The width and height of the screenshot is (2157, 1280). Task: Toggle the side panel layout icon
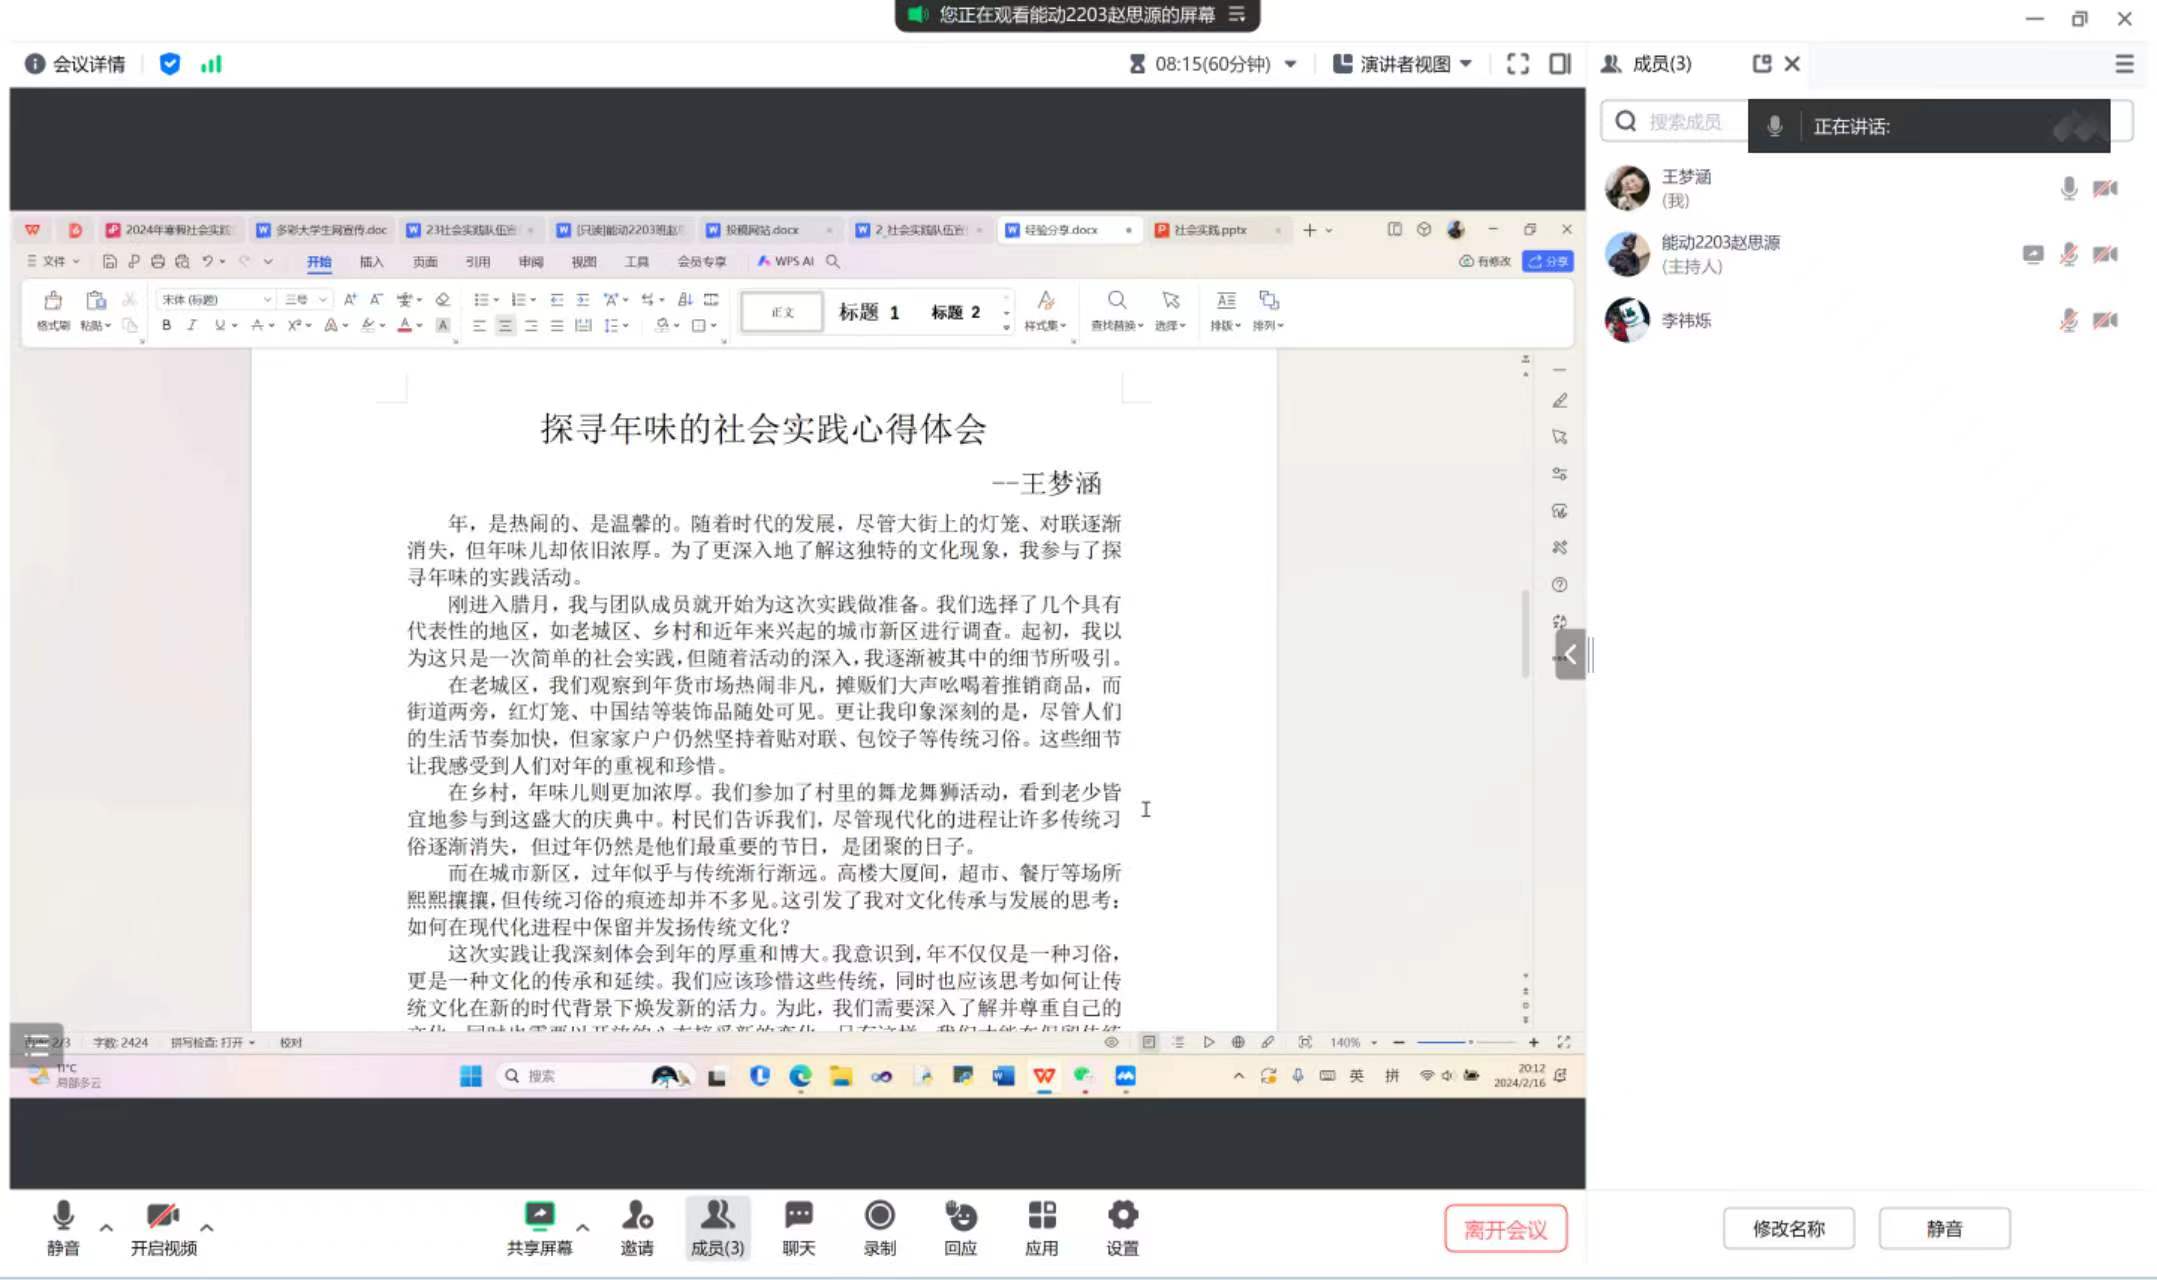point(1559,64)
